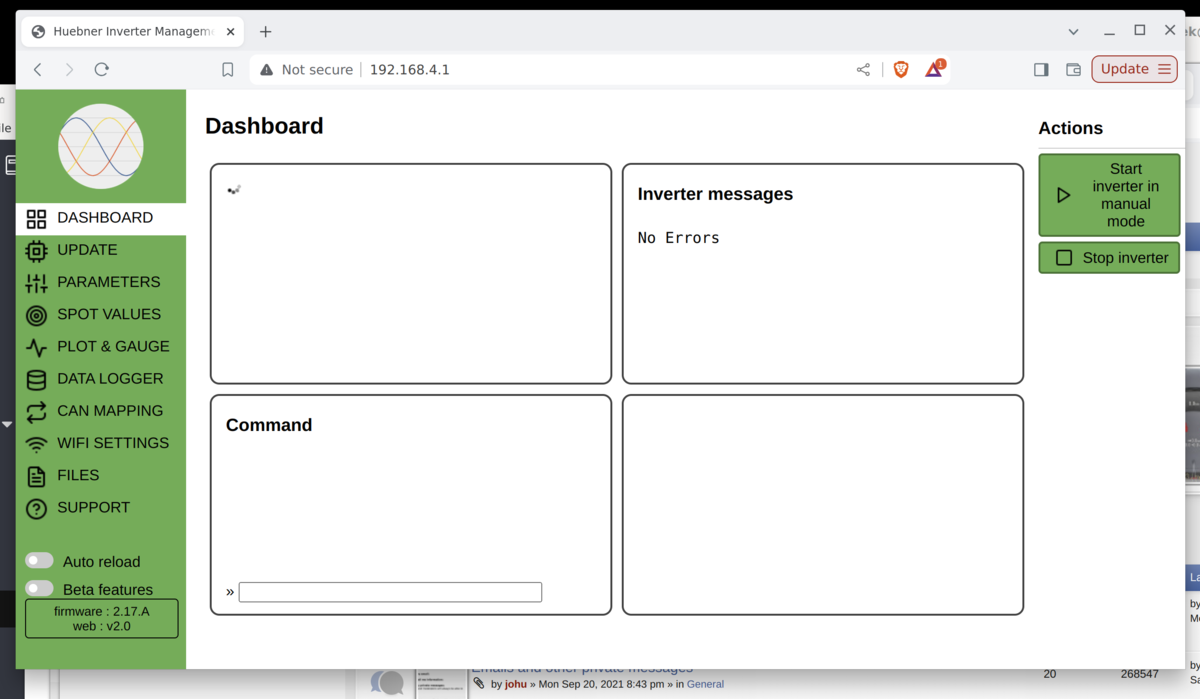
Task: Open the Brave wallet icon
Action: pos(1073,69)
